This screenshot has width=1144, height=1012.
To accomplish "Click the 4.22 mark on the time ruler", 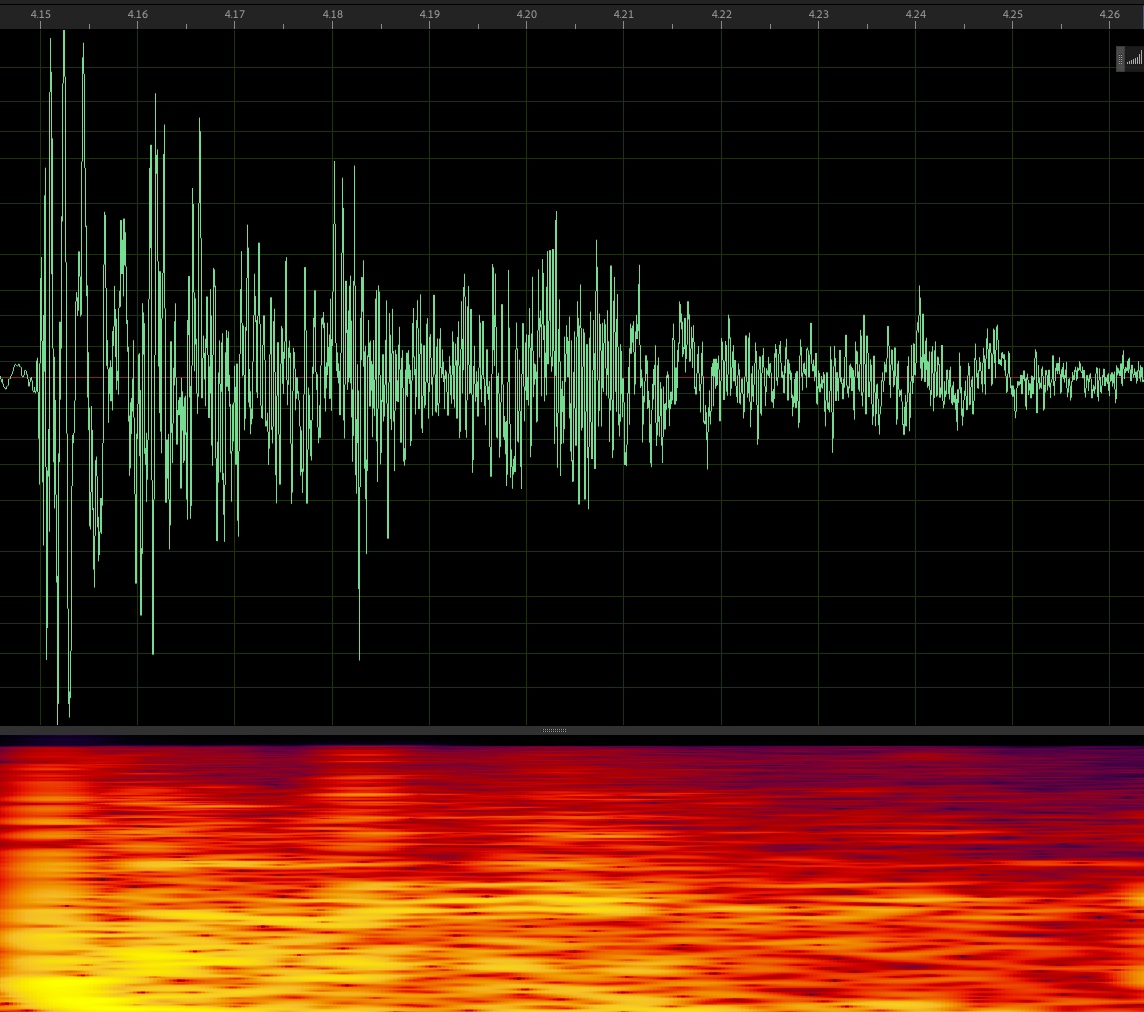I will pyautogui.click(x=721, y=15).
